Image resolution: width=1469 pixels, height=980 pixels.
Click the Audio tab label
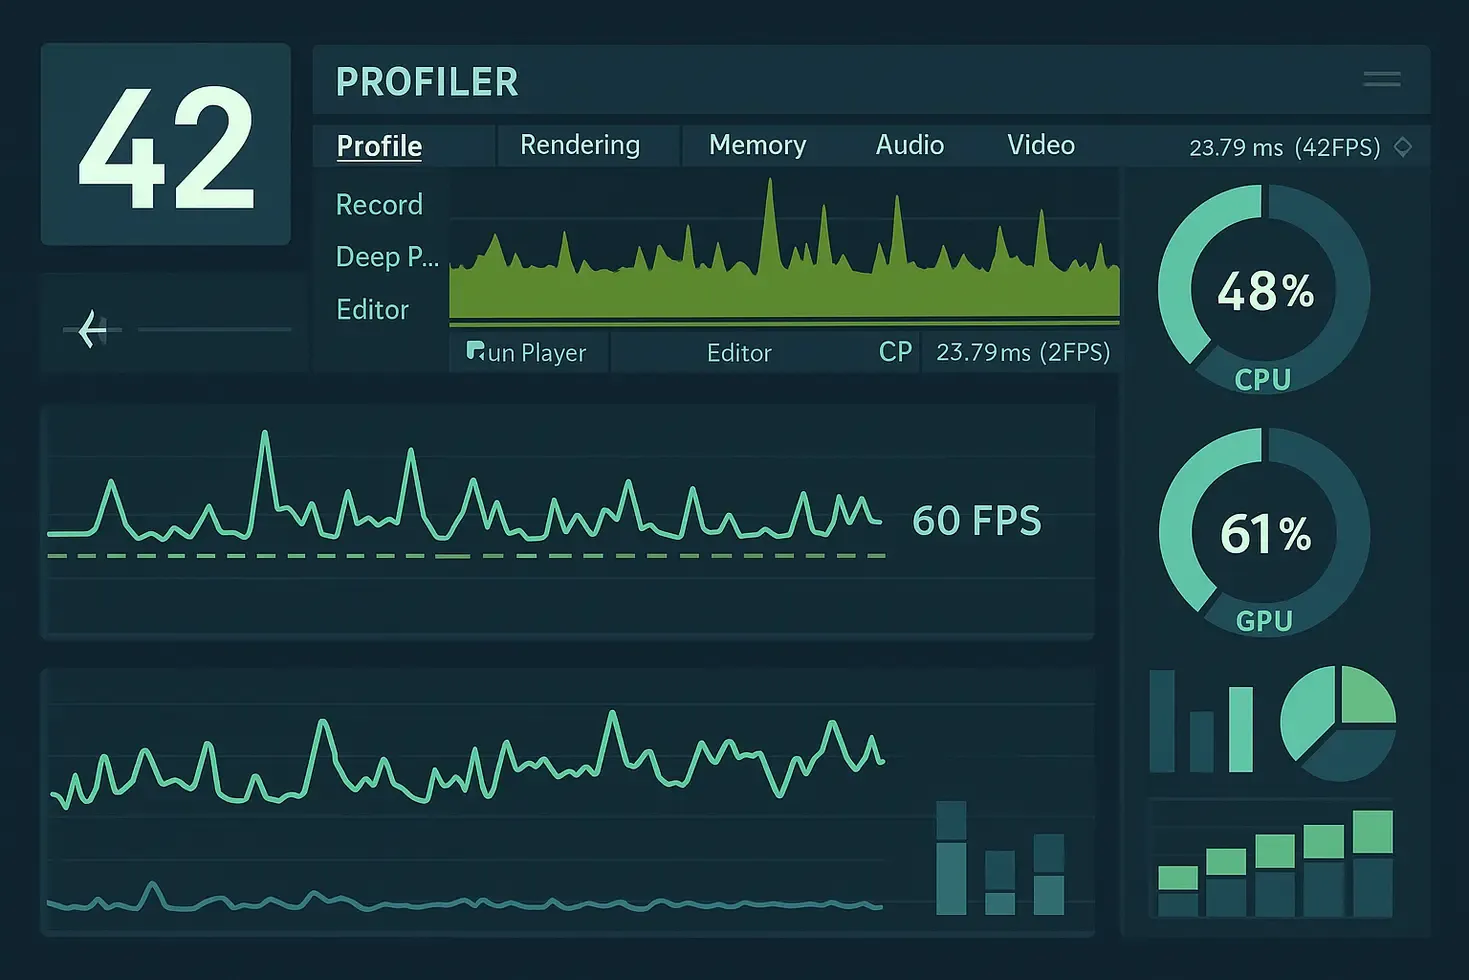pyautogui.click(x=909, y=144)
